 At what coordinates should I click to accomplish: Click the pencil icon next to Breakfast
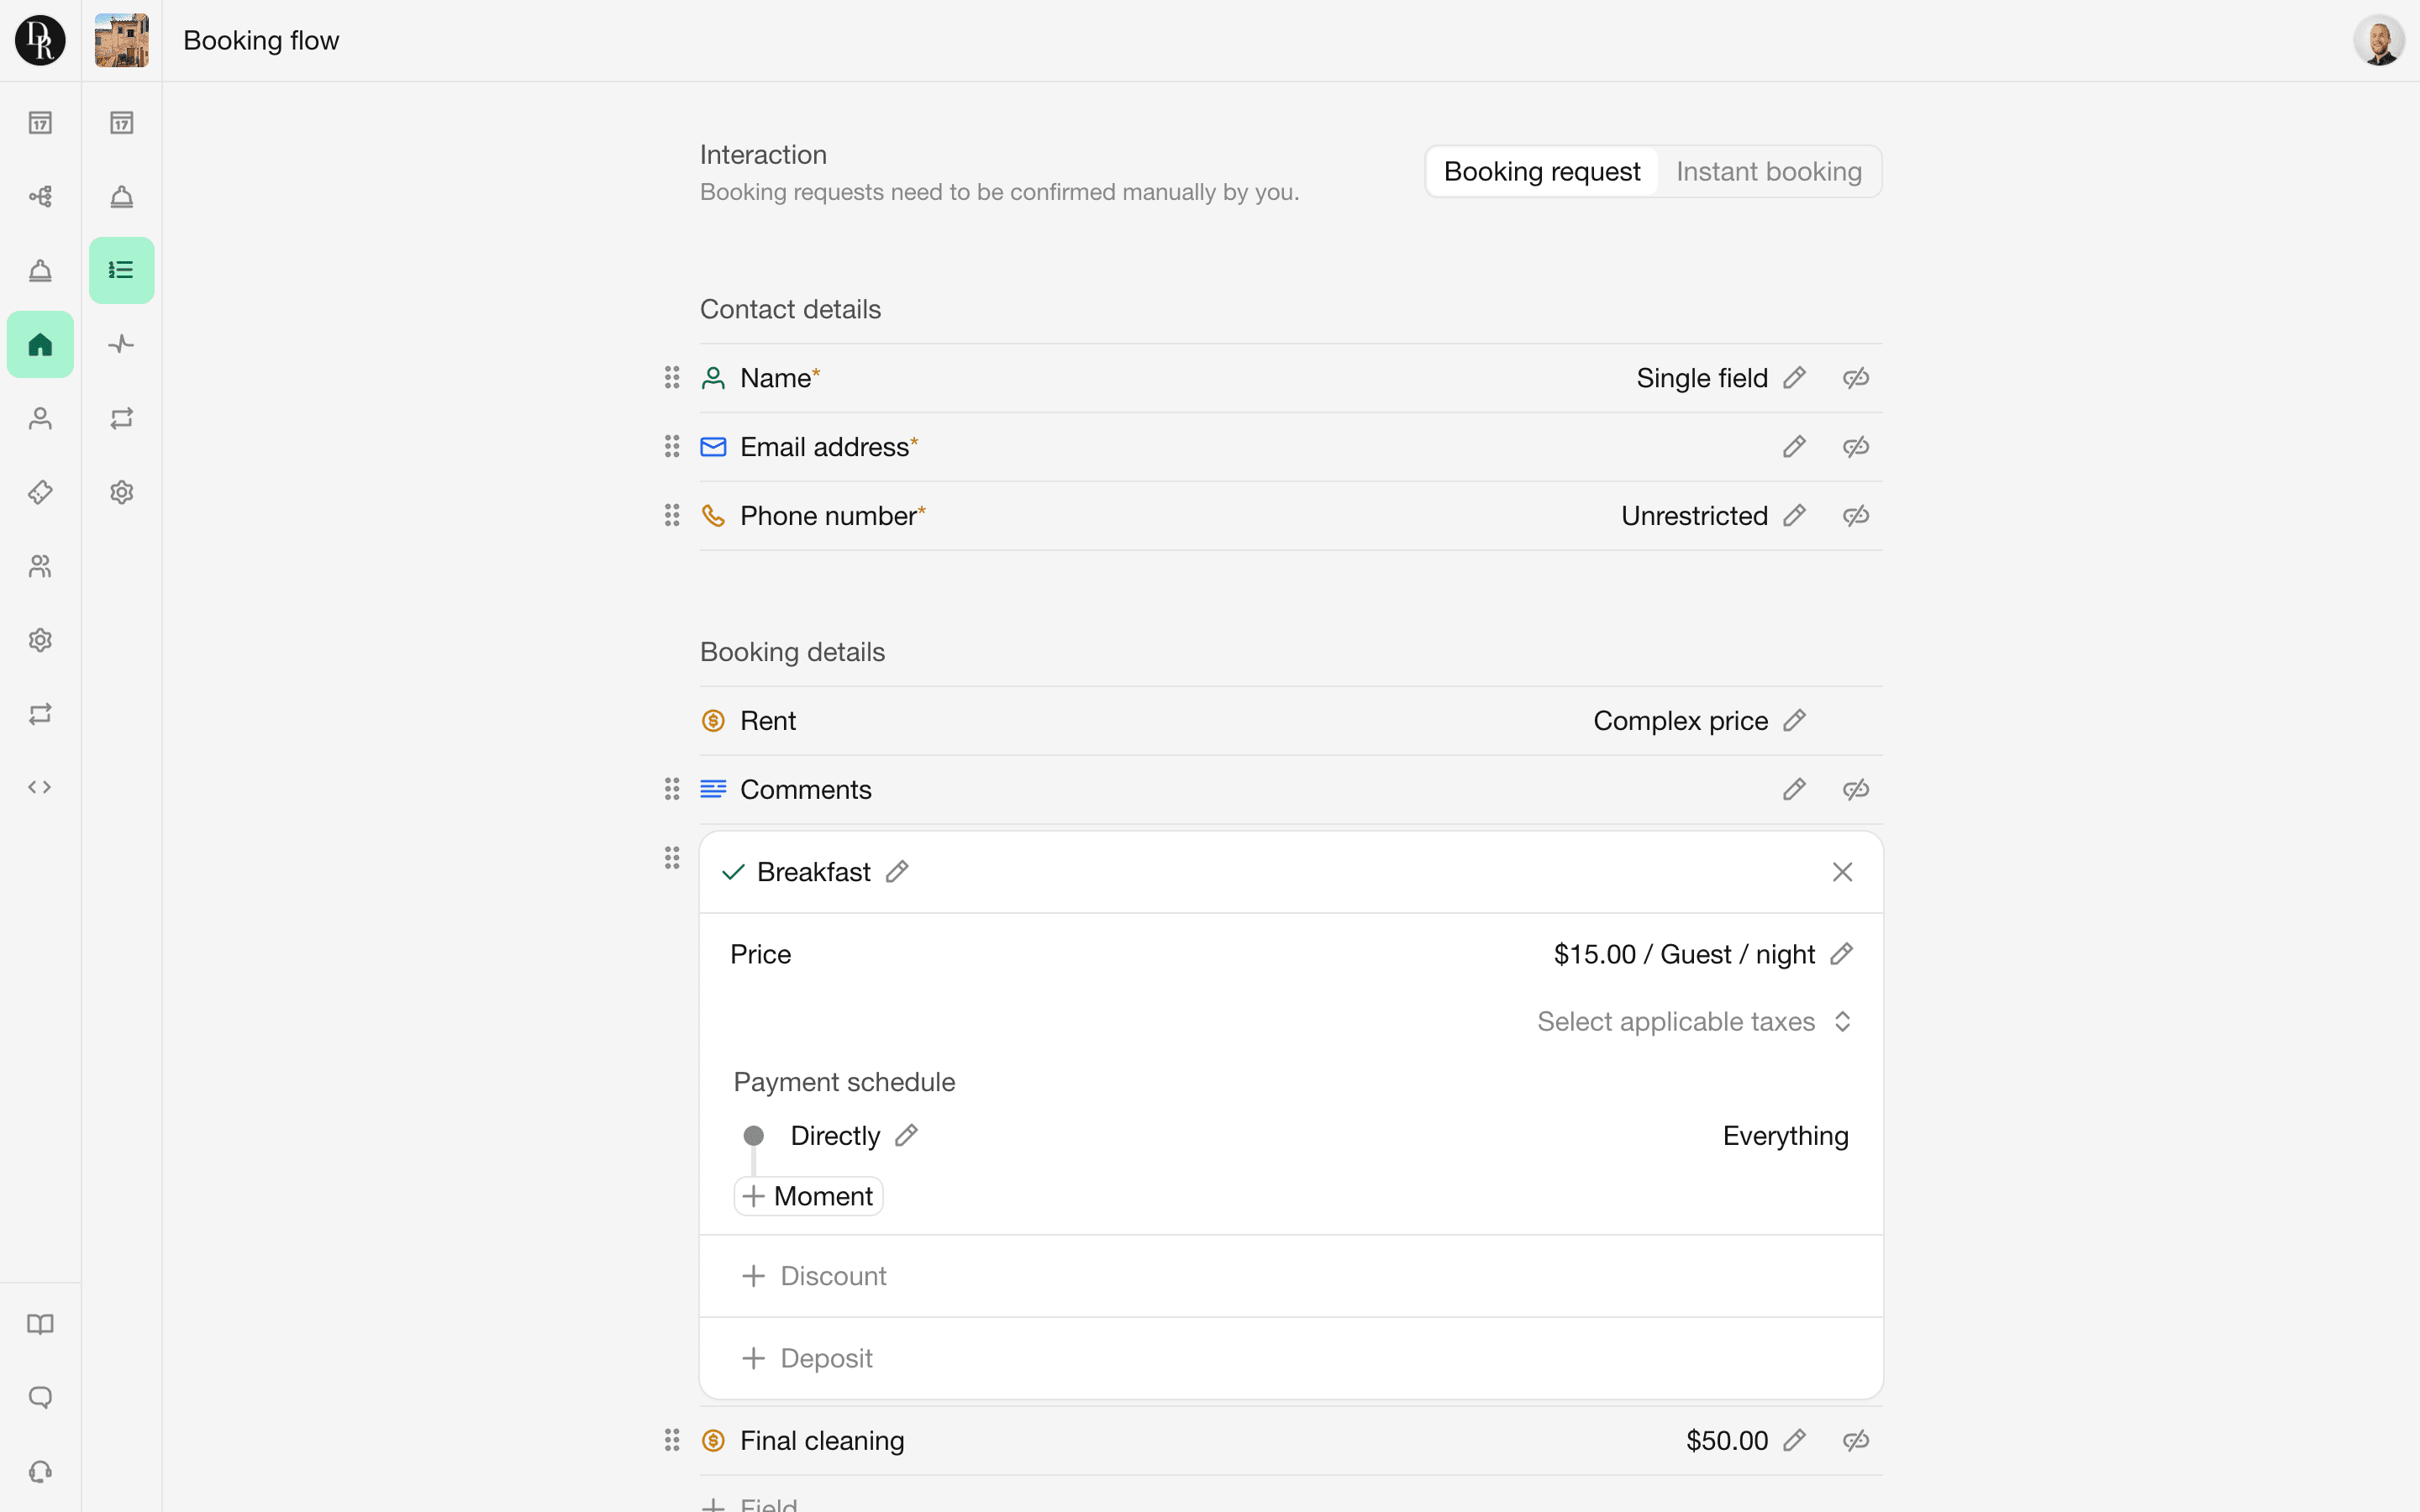coord(897,872)
